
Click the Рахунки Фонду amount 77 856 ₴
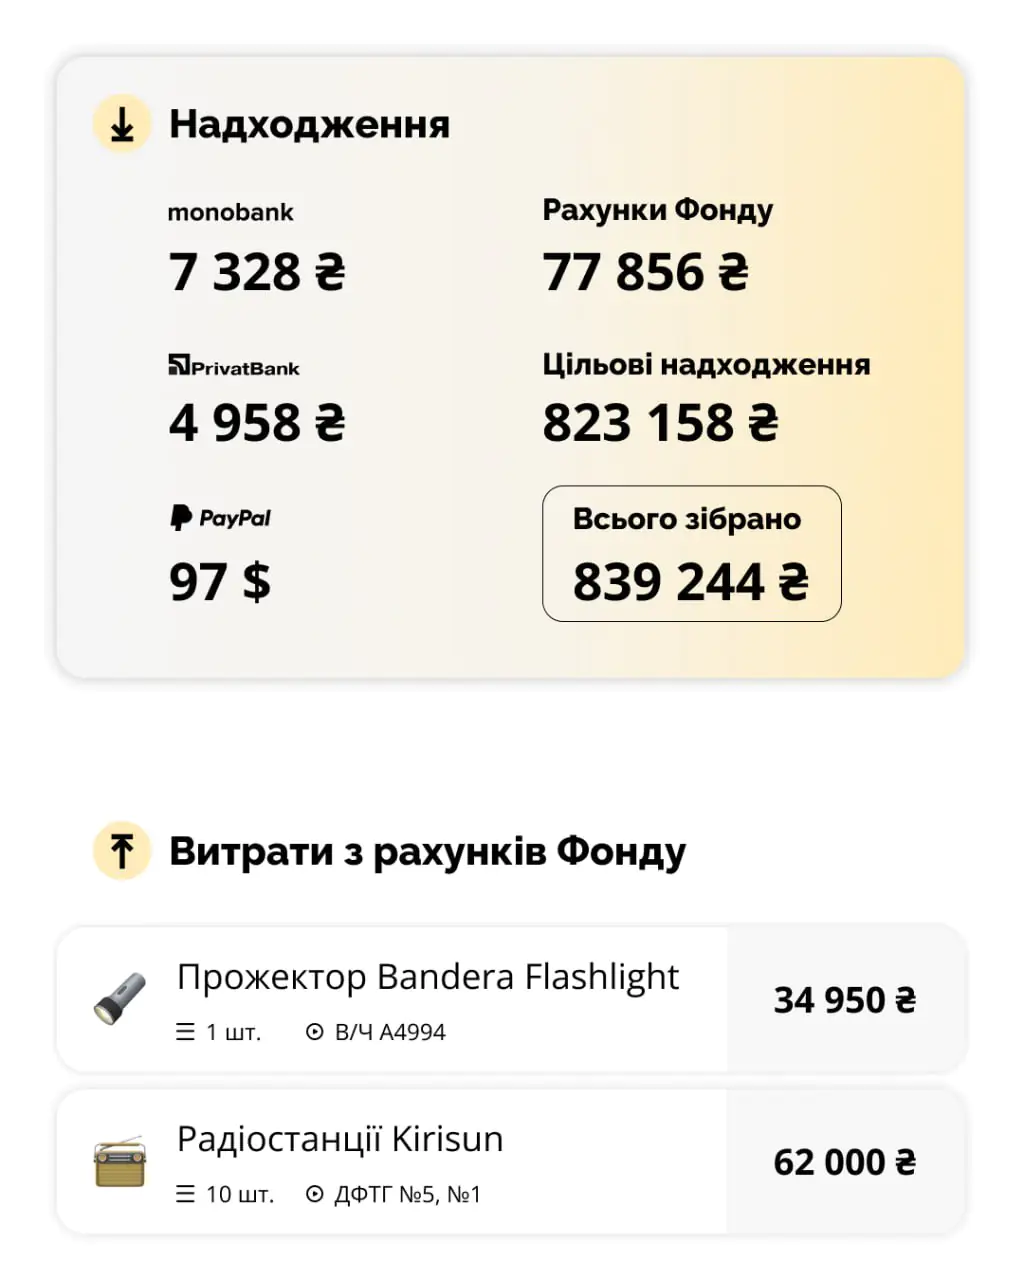645,272
